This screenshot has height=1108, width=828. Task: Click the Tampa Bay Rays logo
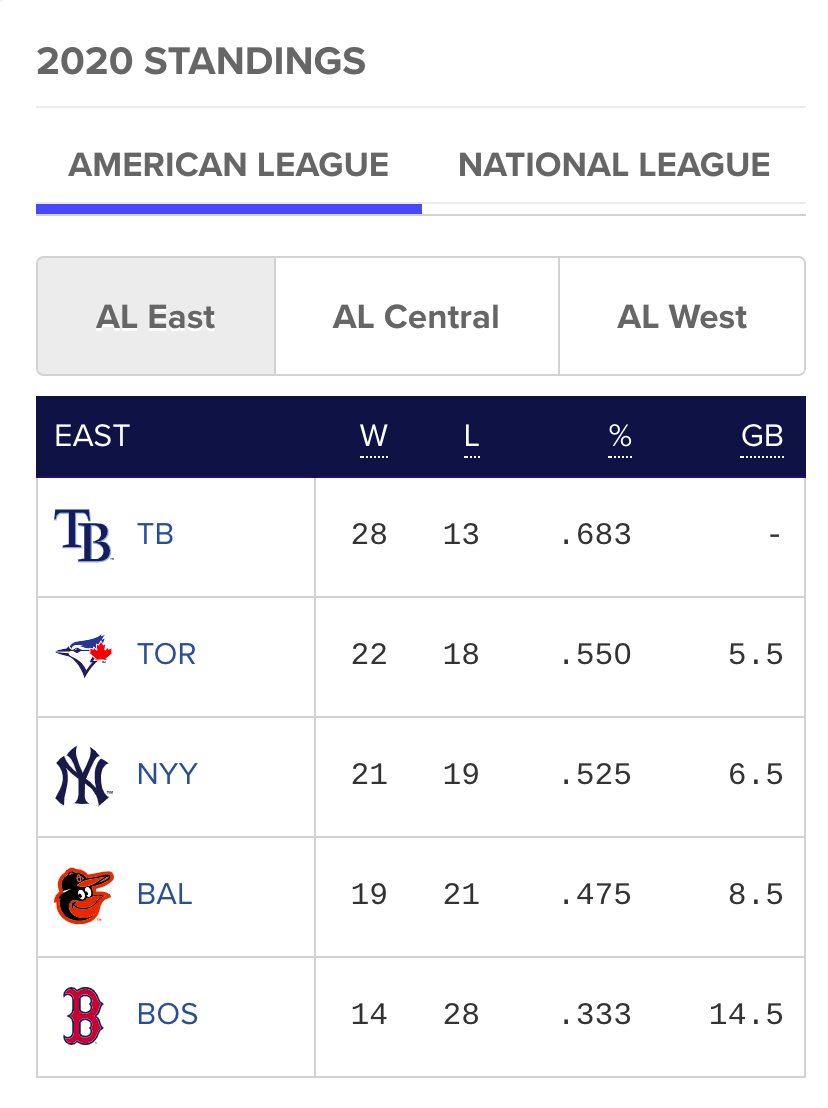tap(83, 535)
